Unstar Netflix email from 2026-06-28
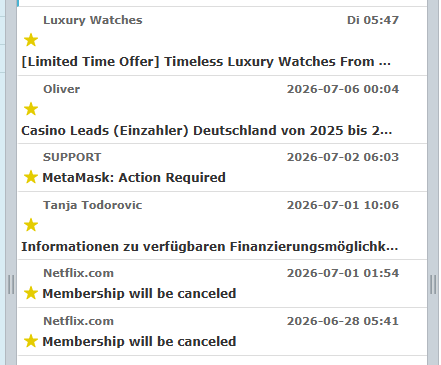Viewport: 441px width, 365px height. tap(31, 341)
